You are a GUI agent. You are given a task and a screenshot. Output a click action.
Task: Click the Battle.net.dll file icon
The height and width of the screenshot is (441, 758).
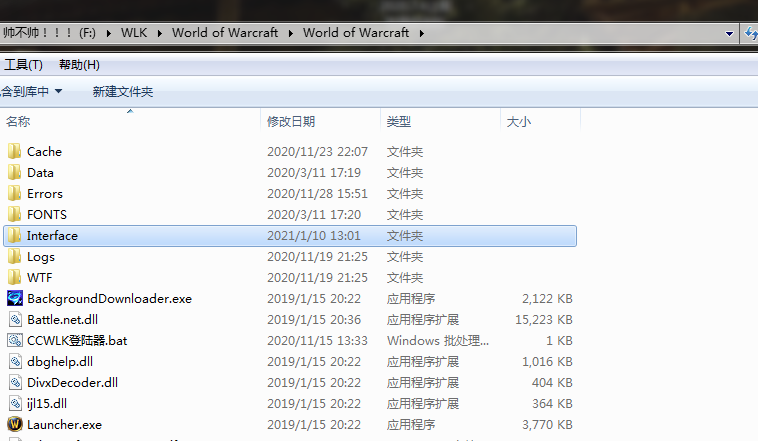tap(15, 320)
